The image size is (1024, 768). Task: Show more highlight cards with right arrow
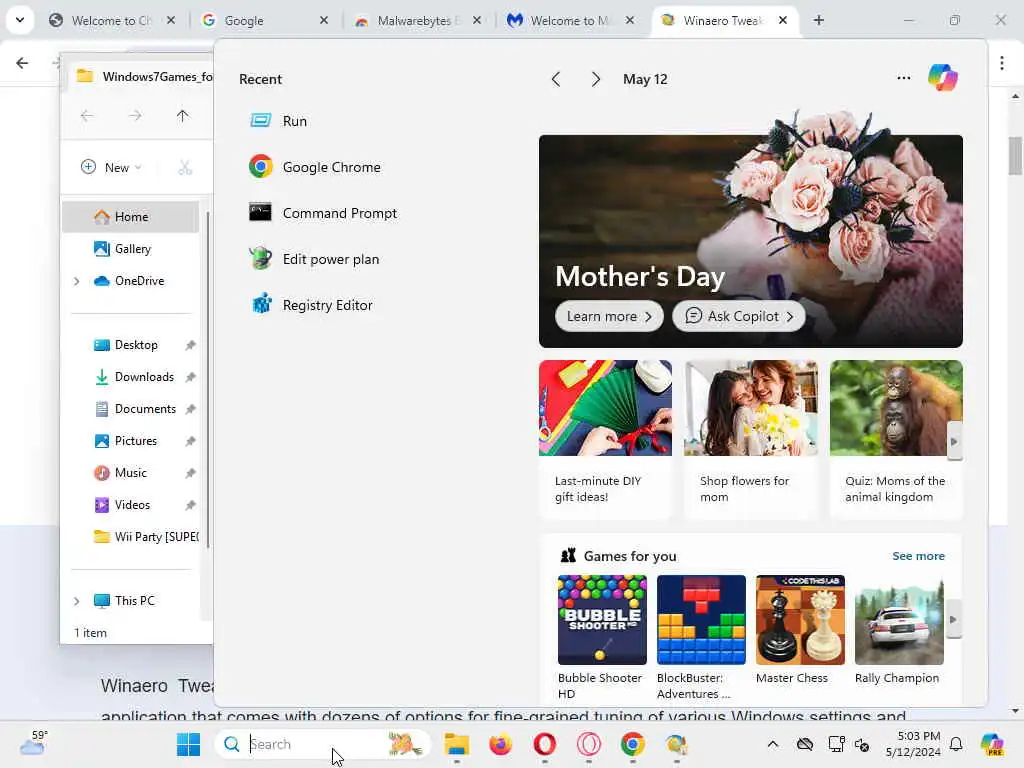(x=954, y=441)
